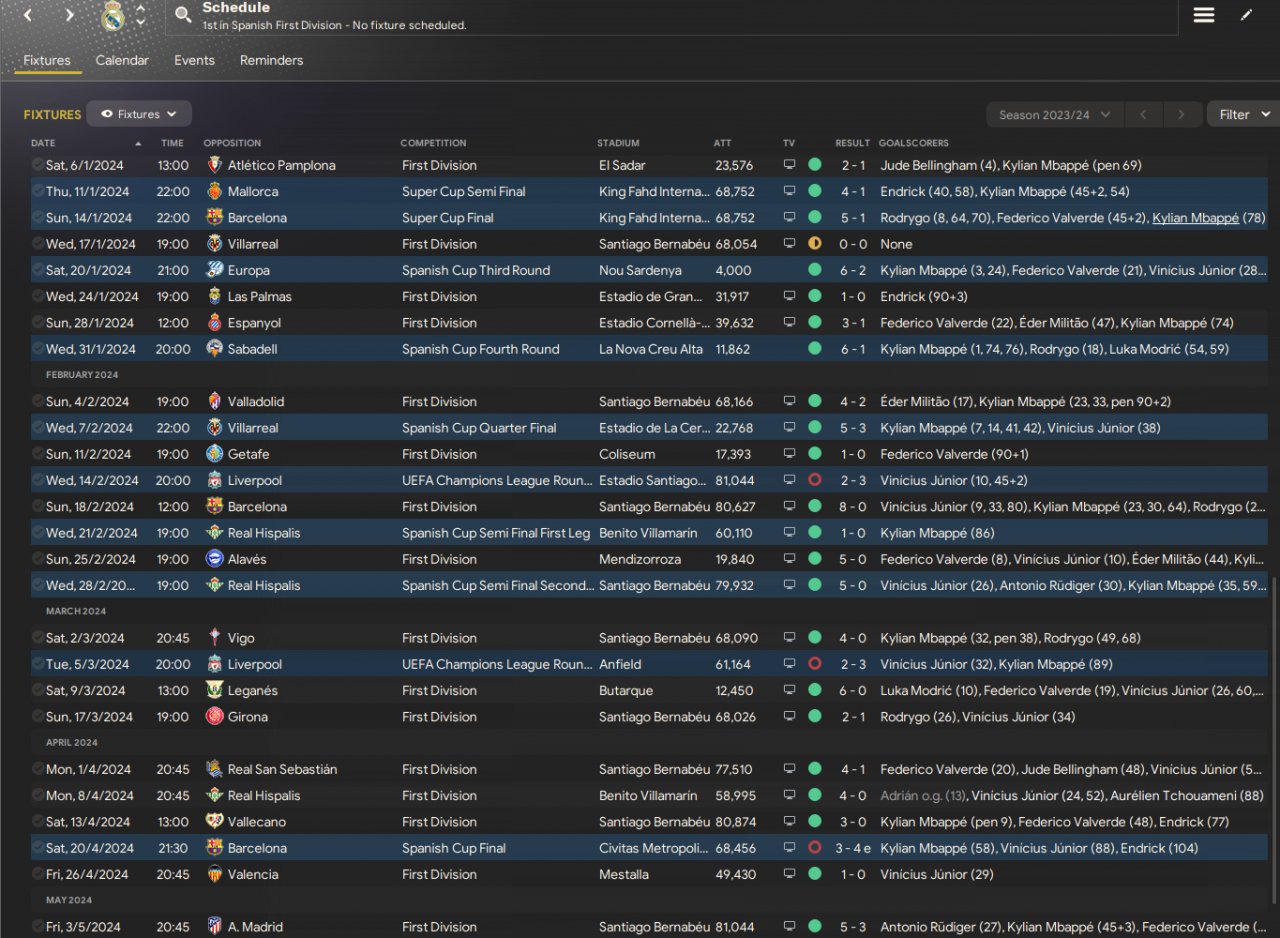Click the Mallorca club crest
The image size is (1280, 938).
coord(214,191)
